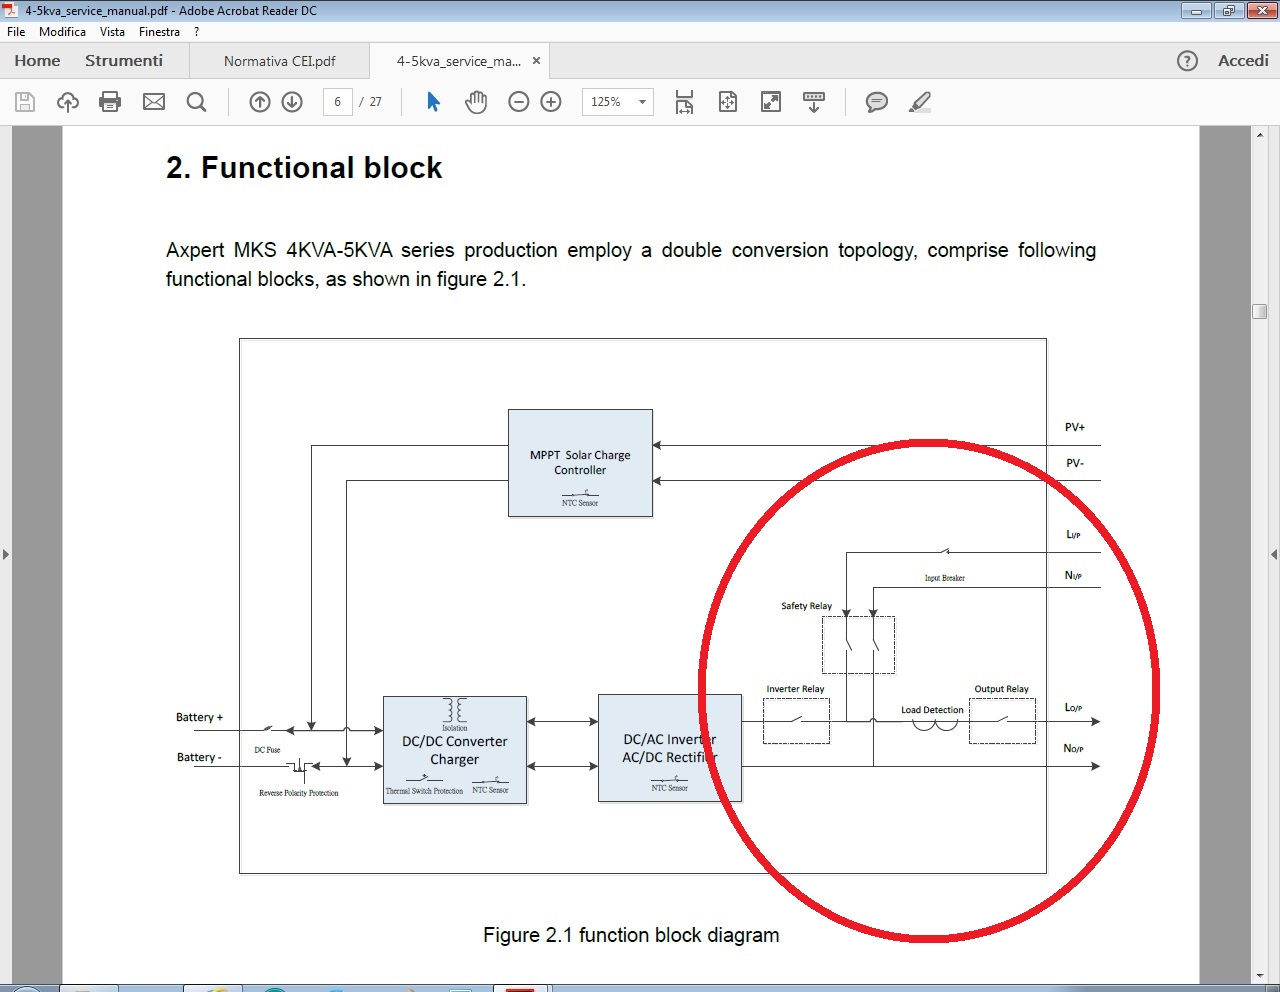Click the "DC Fuse" label
Viewport: 1280px width, 992px height.
click(267, 750)
